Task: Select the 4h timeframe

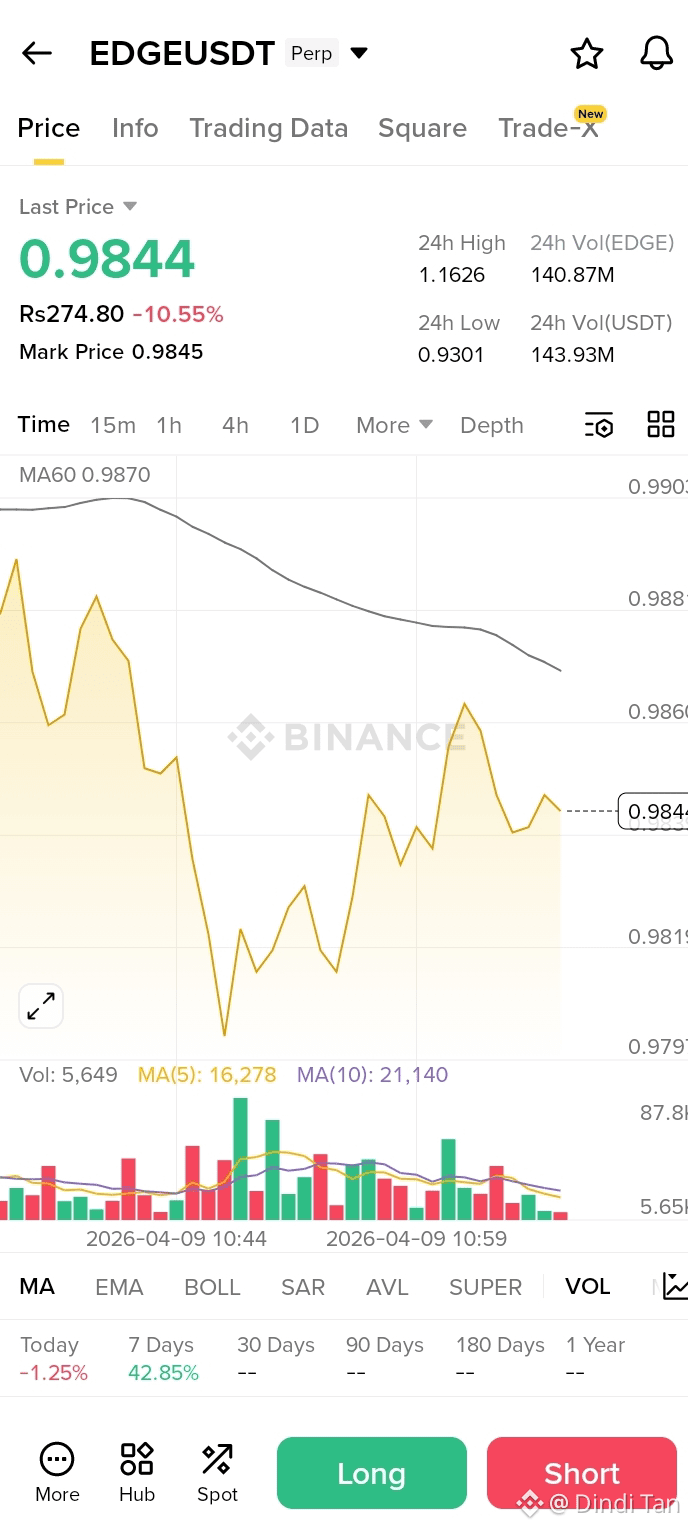Action: tap(235, 425)
